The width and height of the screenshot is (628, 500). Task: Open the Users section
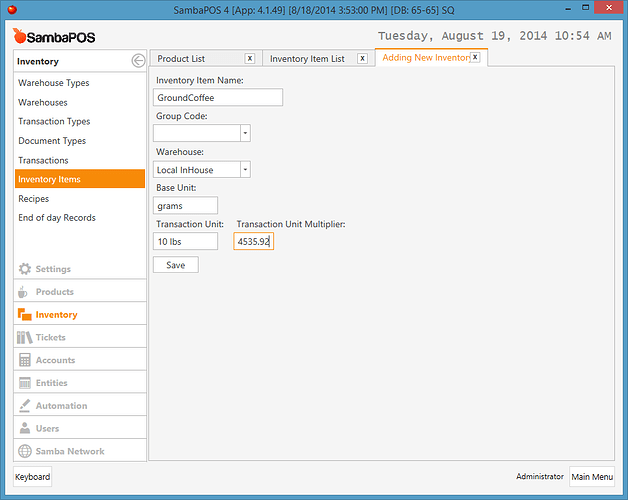80,428
